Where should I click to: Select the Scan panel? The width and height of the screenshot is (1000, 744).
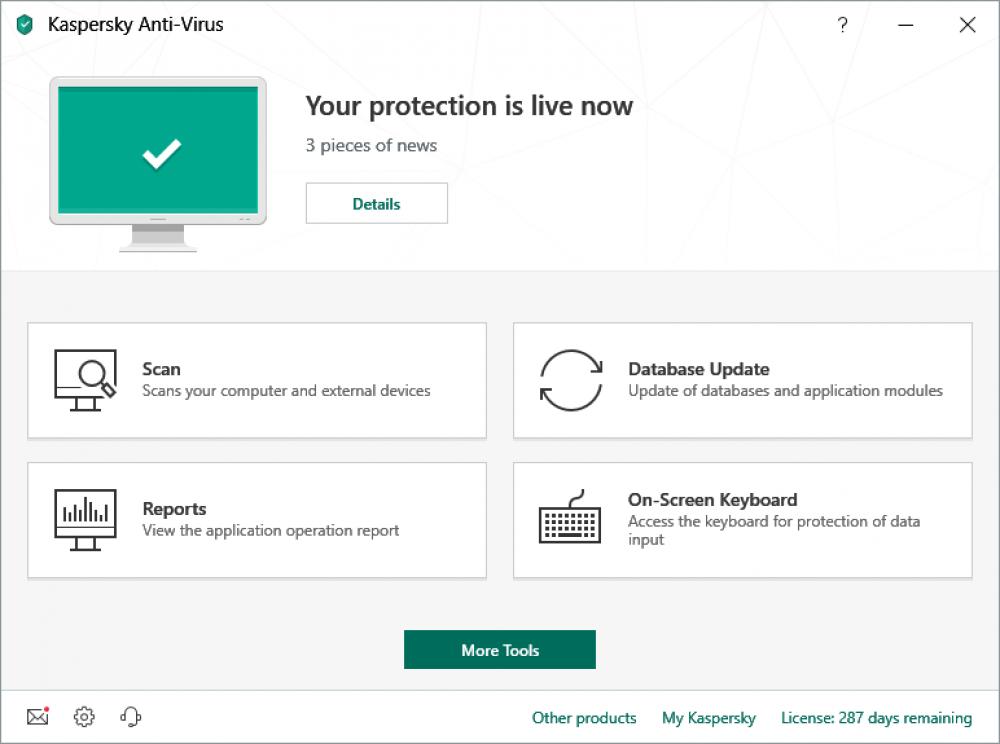pos(256,381)
